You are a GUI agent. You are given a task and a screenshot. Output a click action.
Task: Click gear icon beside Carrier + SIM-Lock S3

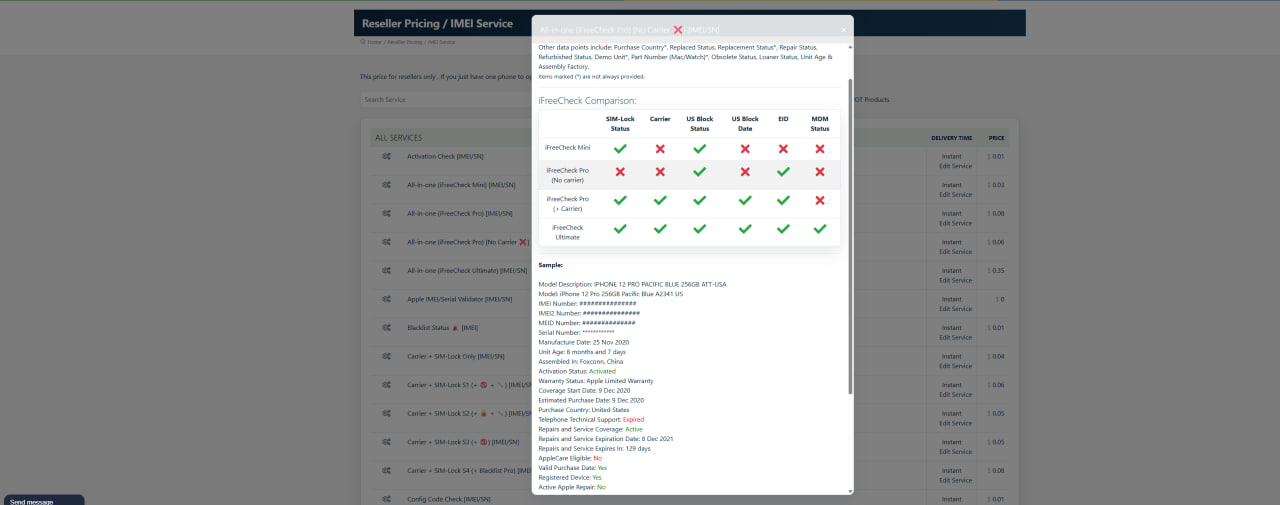point(385,442)
